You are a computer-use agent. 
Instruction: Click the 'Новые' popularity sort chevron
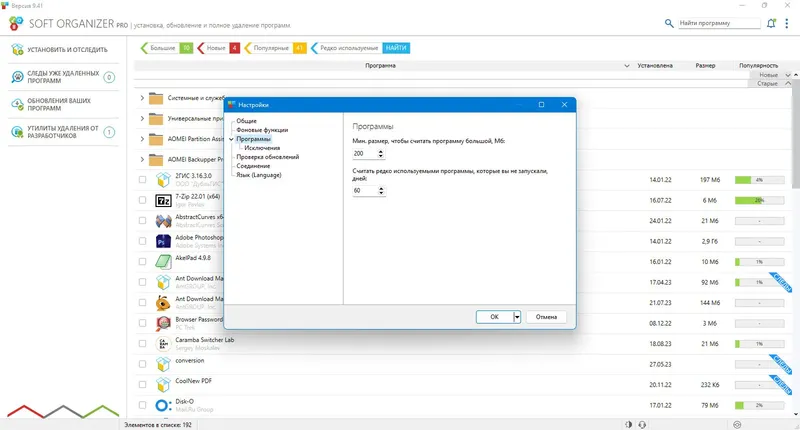click(787, 75)
